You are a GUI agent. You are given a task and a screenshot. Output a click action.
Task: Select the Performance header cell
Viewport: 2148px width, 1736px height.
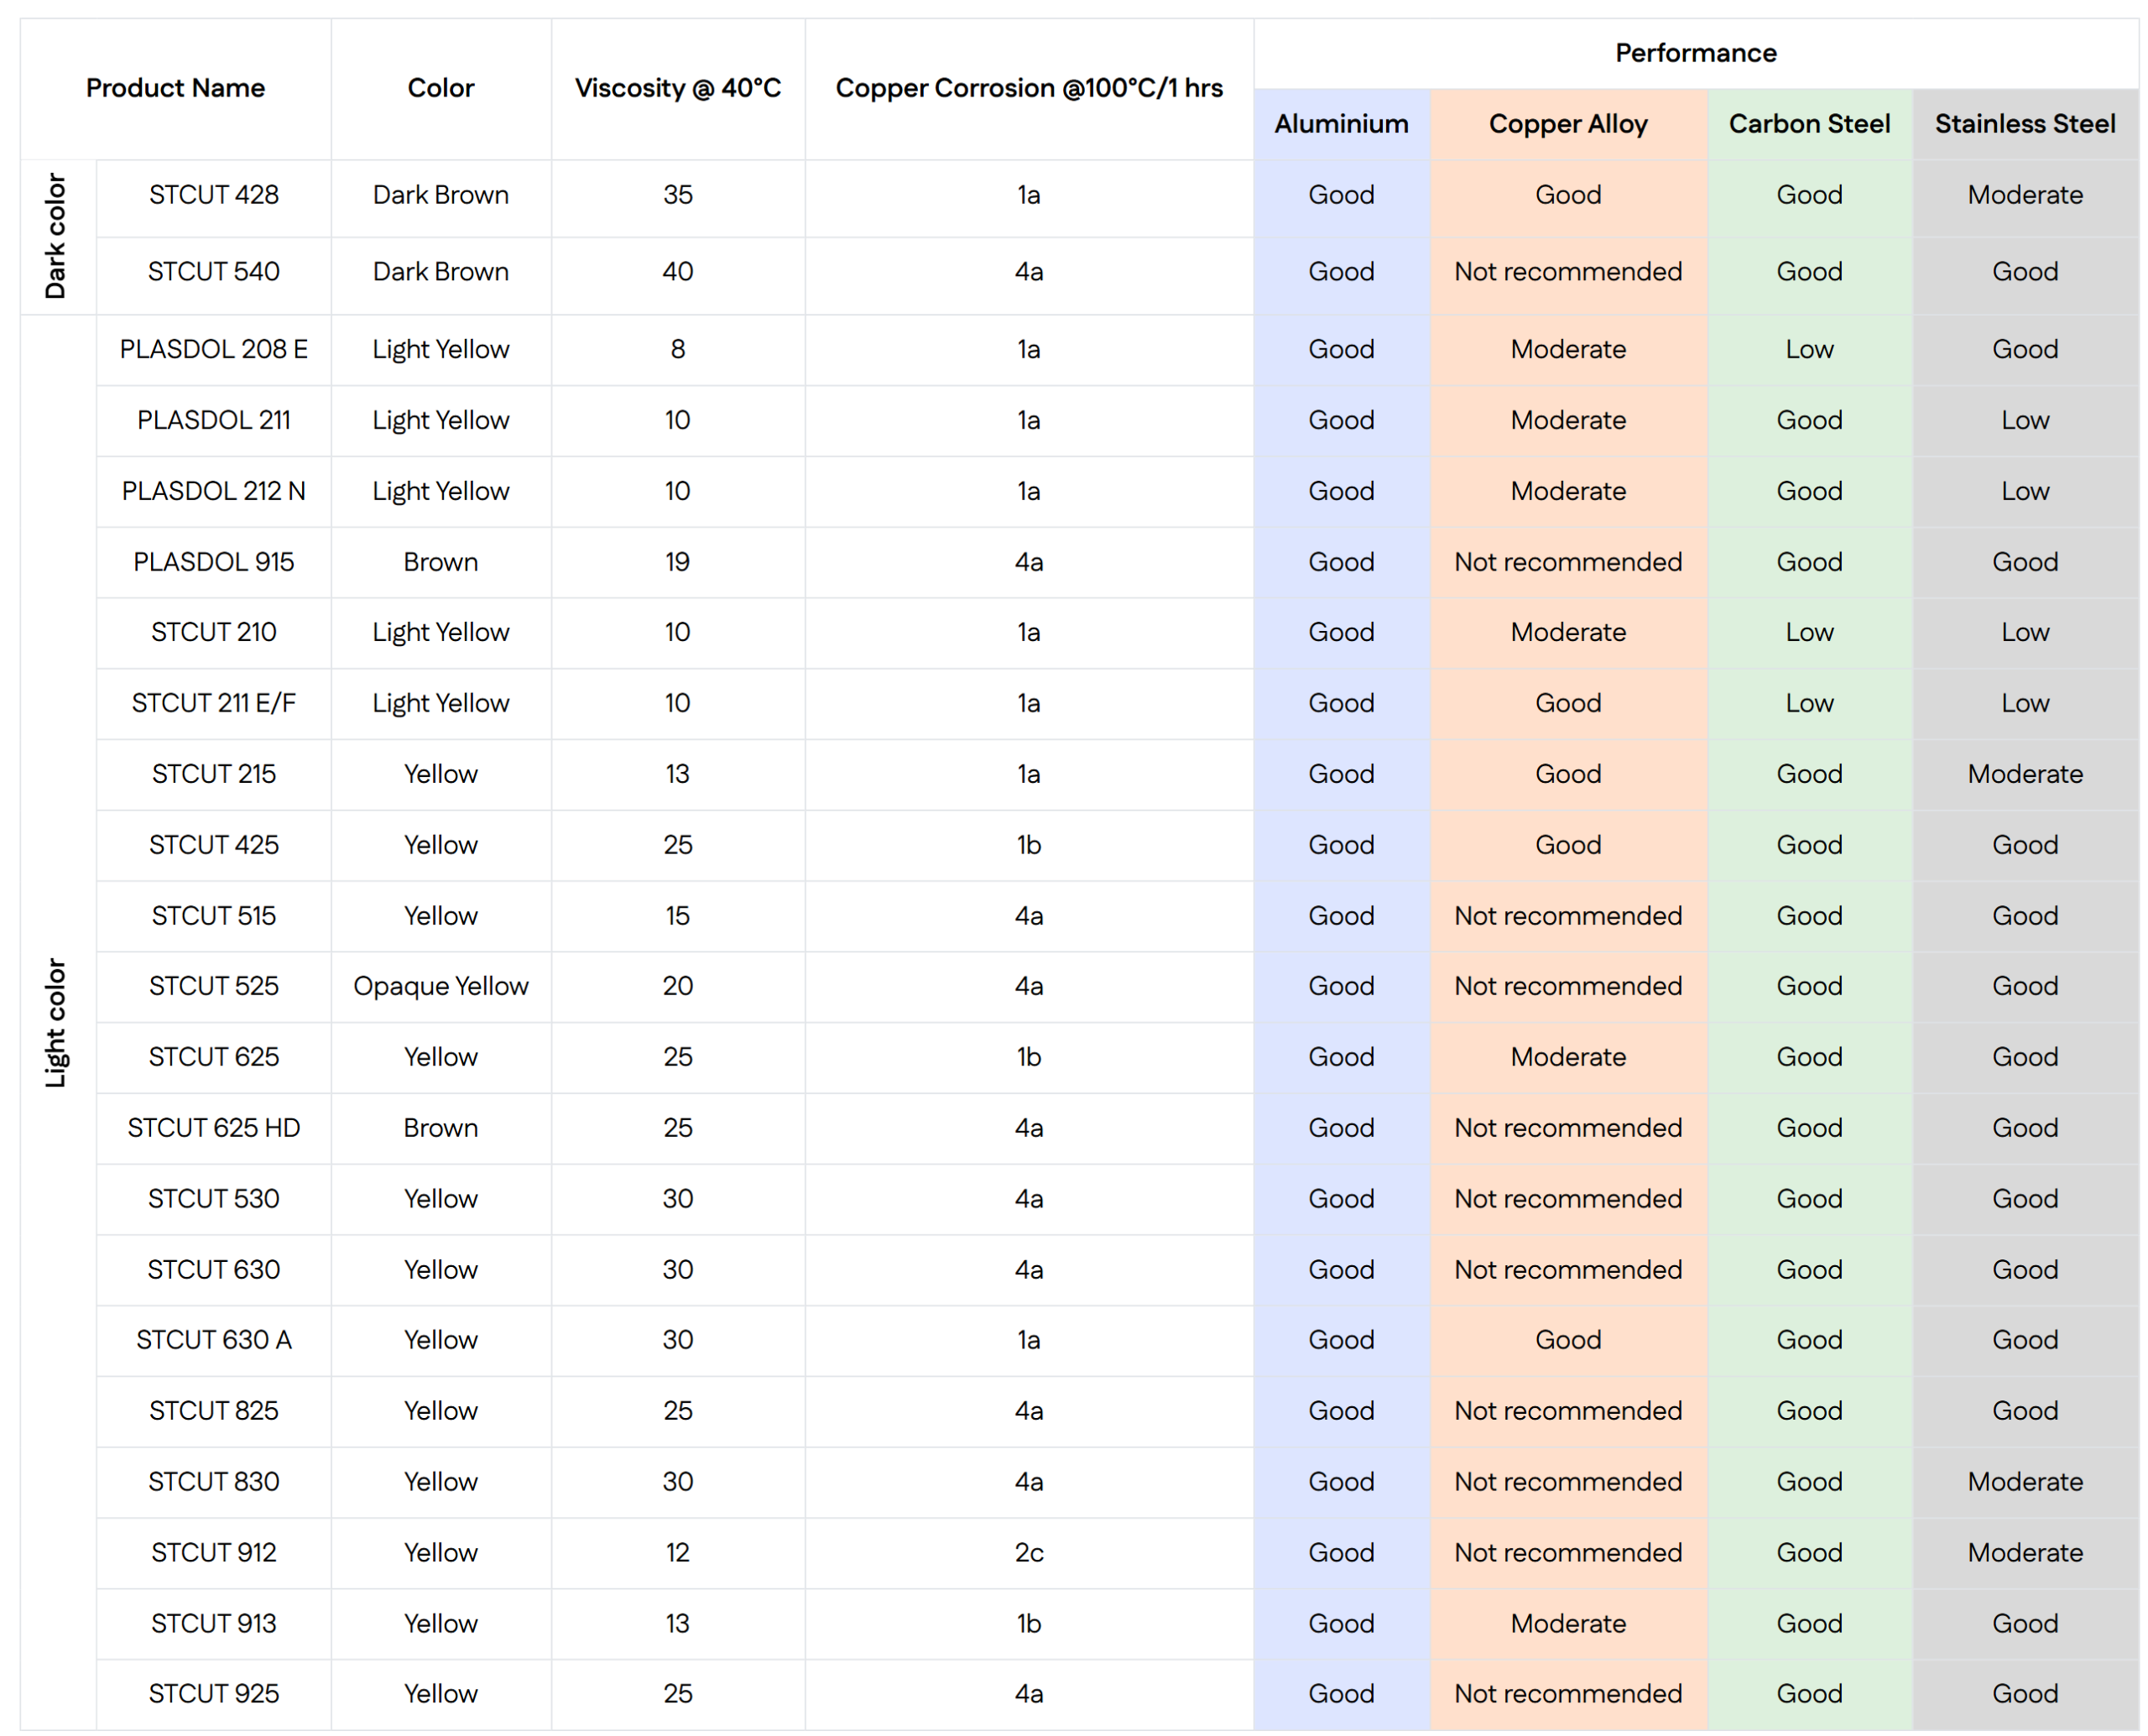coord(1695,53)
